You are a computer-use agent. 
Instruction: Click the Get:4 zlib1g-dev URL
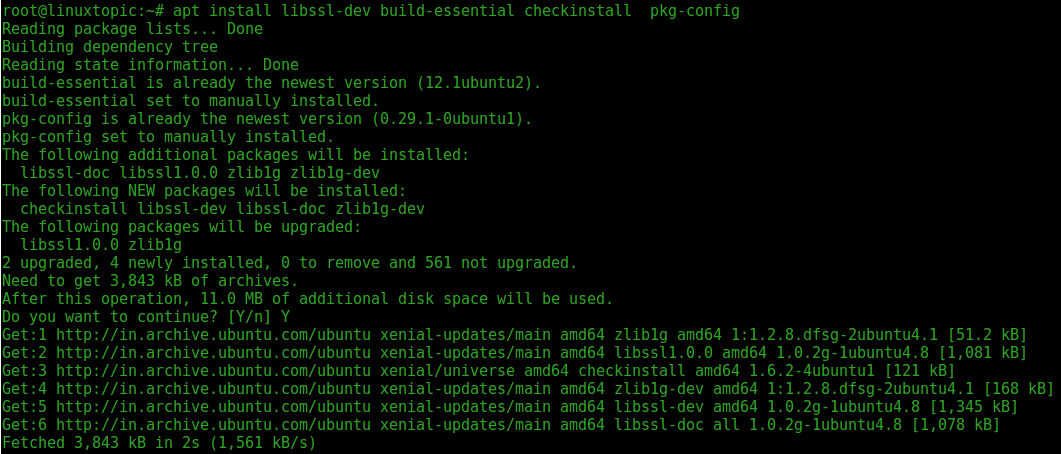click(213, 389)
